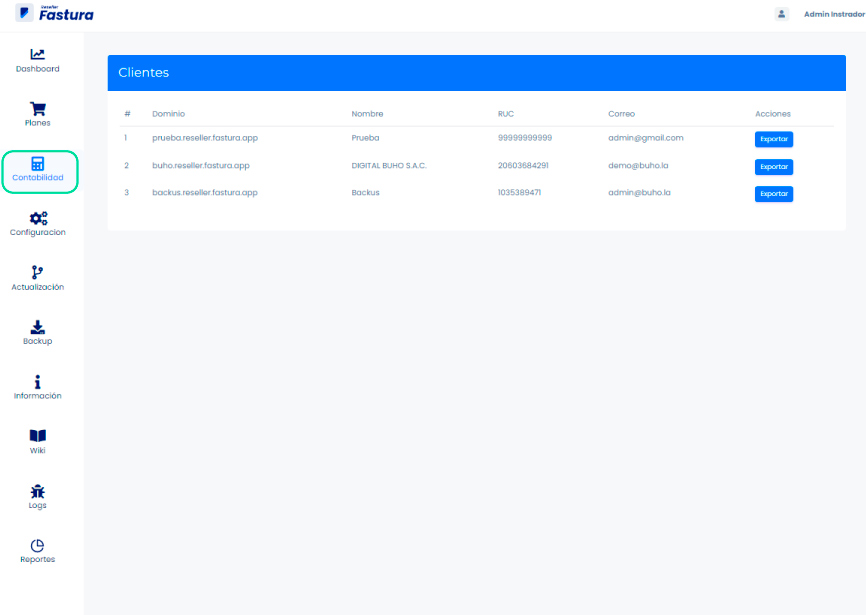866x615 pixels.
Task: Select the Contabilidad calculator icon
Action: pyautogui.click(x=38, y=163)
